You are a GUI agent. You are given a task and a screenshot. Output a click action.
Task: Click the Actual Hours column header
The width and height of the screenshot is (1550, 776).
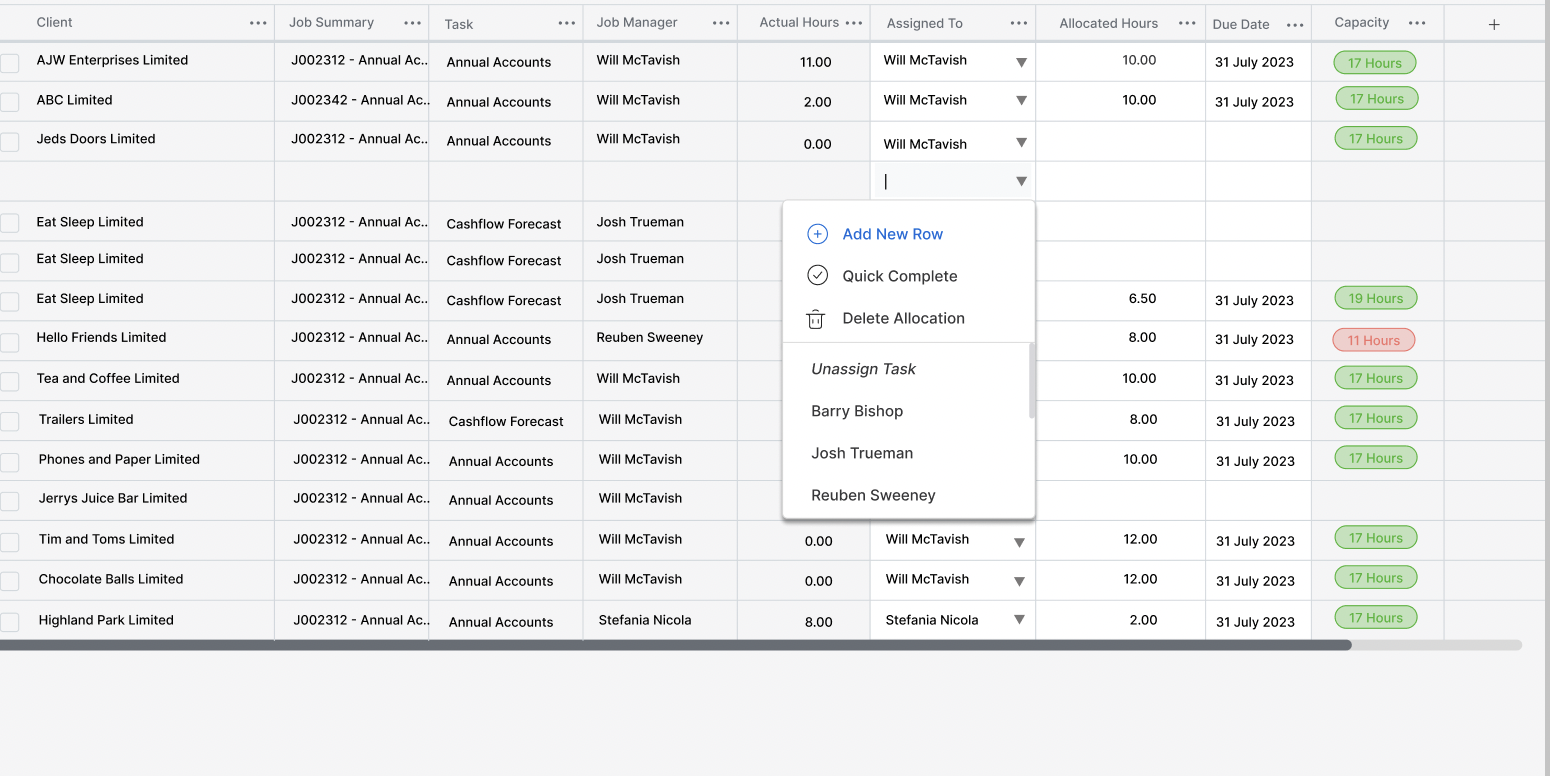pos(799,22)
